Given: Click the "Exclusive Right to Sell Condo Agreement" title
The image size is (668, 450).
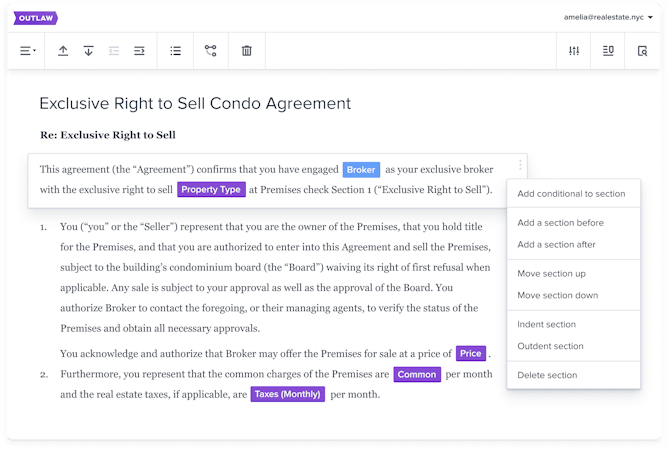Looking at the screenshot, I should tap(195, 103).
